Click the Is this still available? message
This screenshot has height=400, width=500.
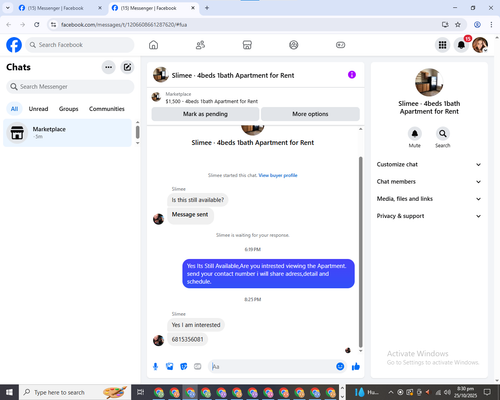pos(198,200)
